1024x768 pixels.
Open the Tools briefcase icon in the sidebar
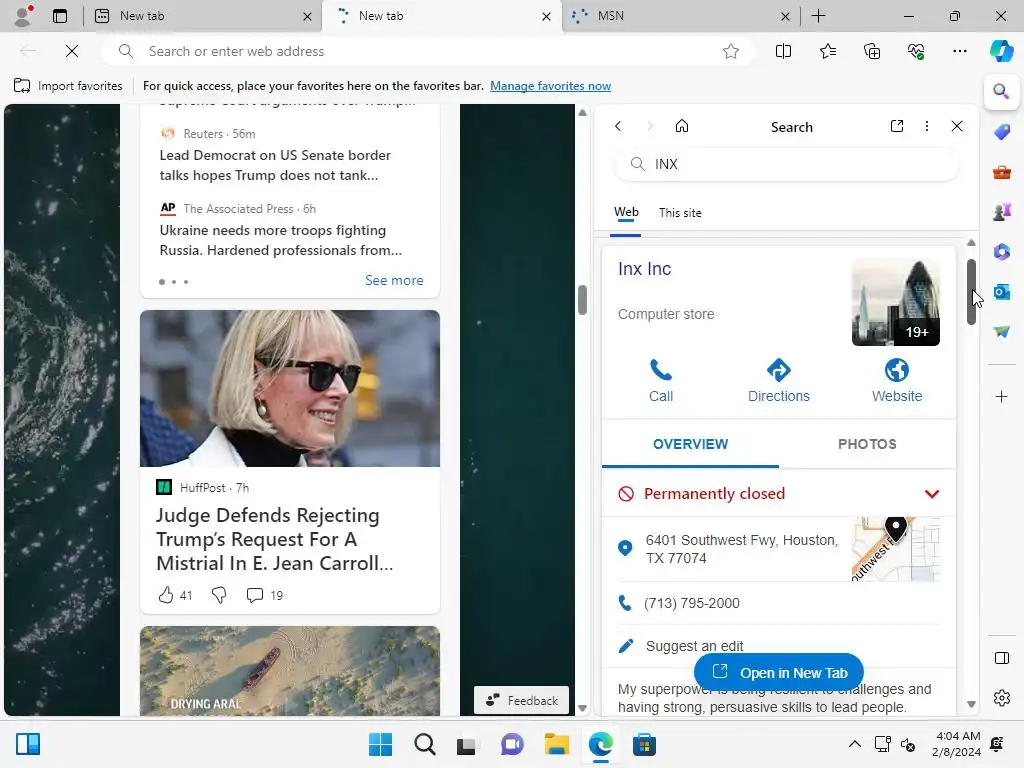point(1001,172)
